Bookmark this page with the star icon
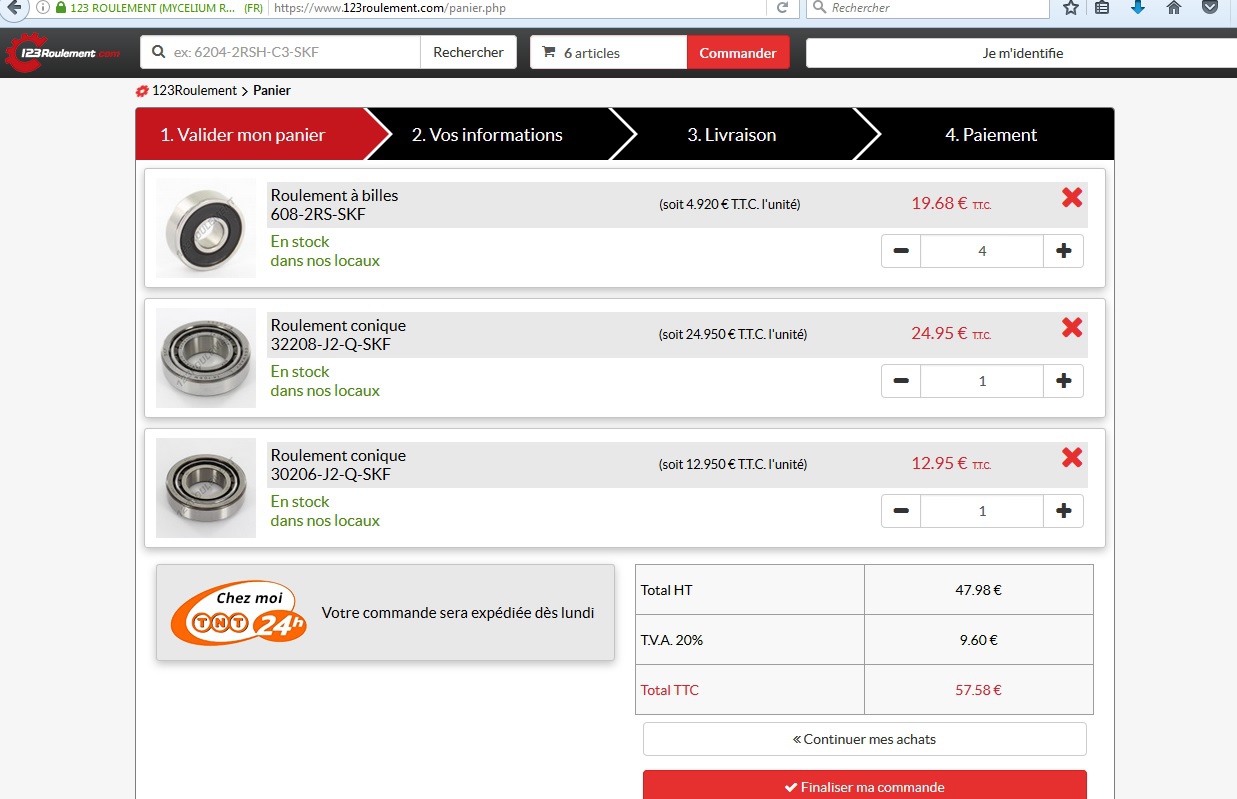This screenshot has width=1237, height=799. (1071, 8)
